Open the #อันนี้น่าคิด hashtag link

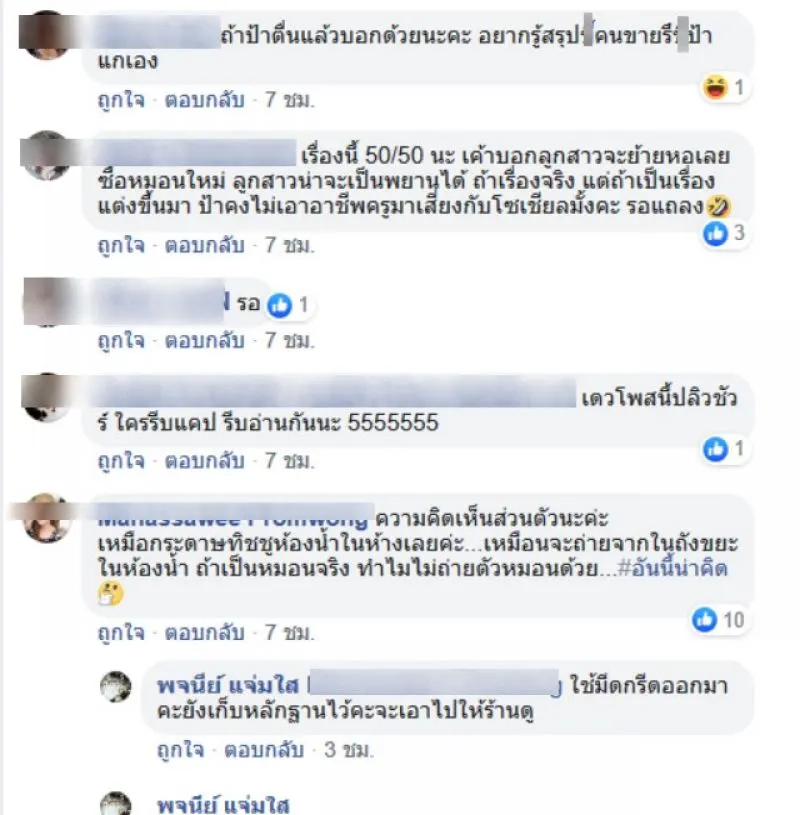pyautogui.click(x=673, y=568)
